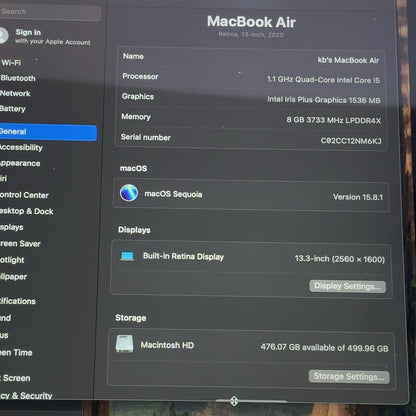Open Wi-Fi settings in sidebar

click(x=11, y=63)
